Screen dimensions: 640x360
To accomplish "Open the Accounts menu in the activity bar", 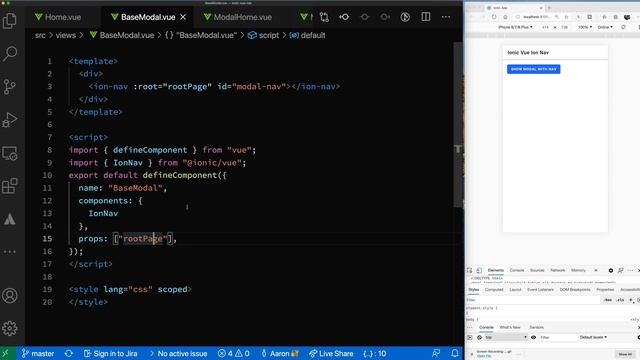I will 10,295.
